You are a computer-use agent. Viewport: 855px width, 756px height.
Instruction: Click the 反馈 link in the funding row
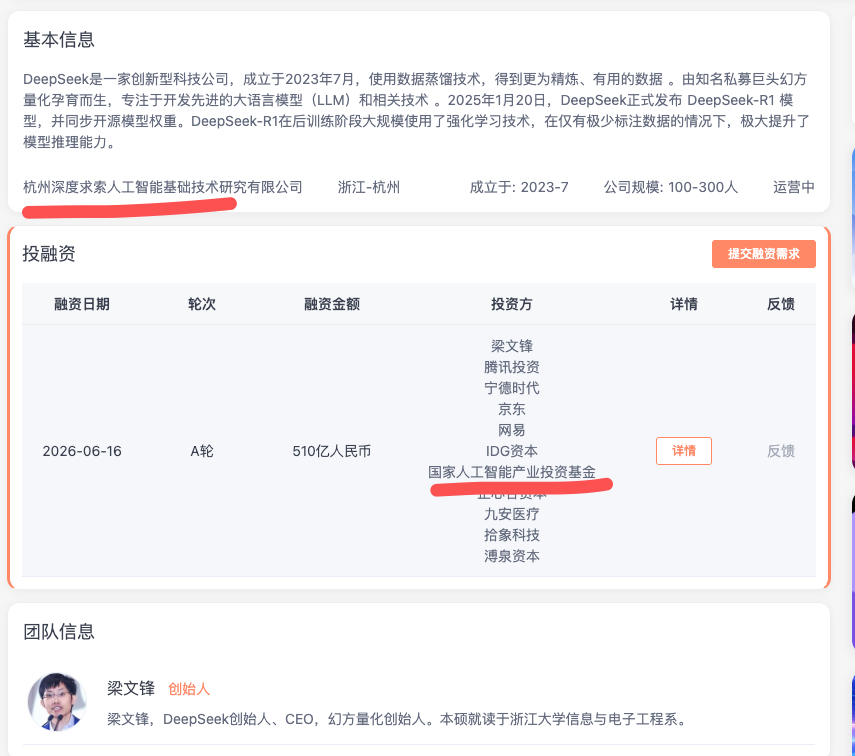780,451
